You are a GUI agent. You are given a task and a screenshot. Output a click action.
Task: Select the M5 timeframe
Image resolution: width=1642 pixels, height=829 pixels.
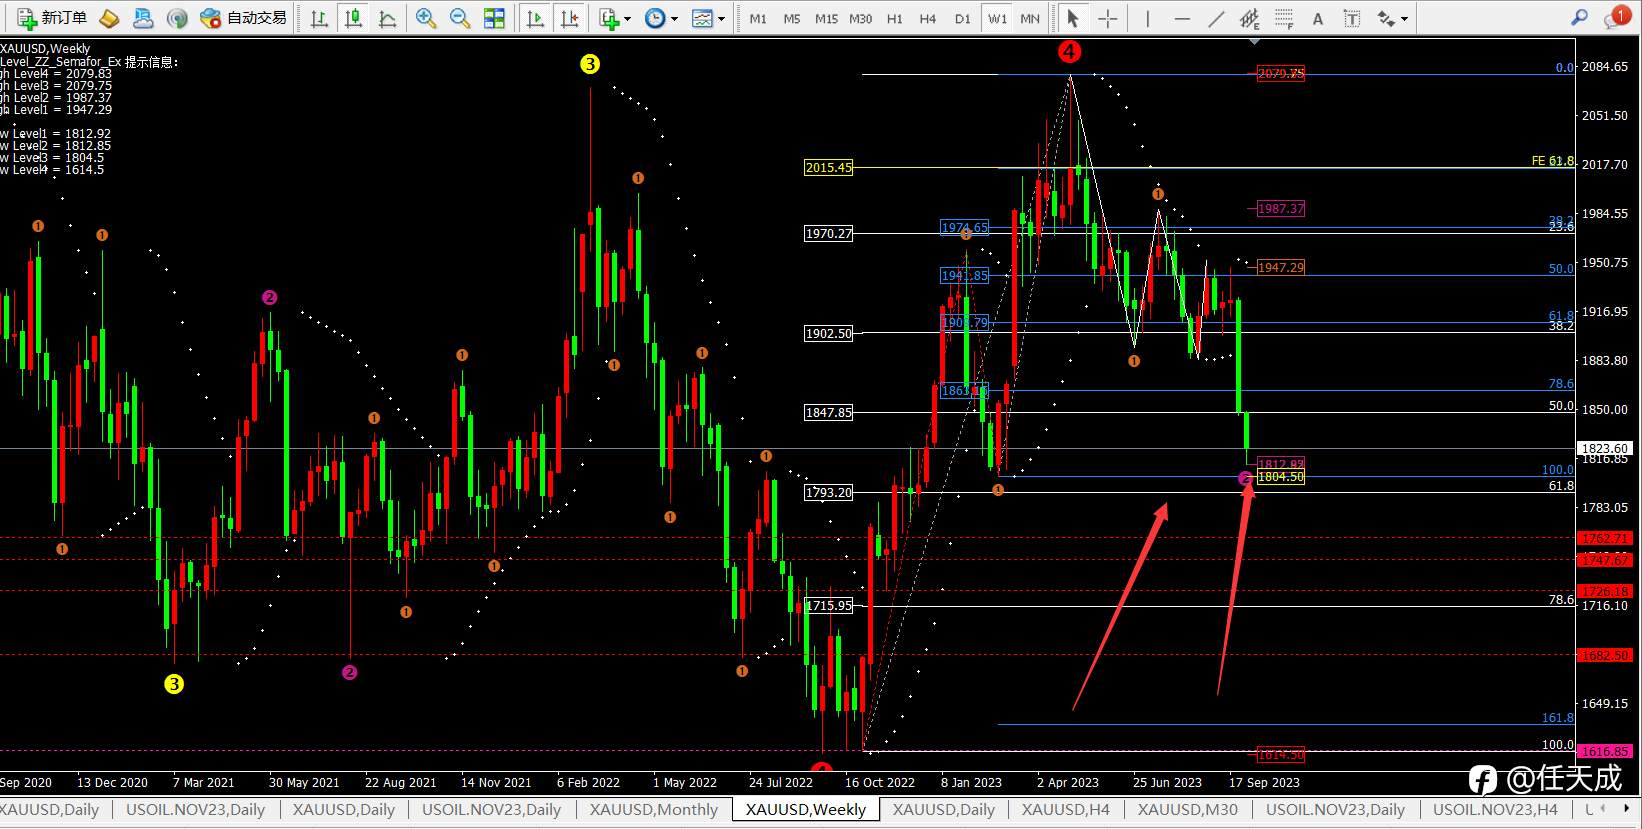click(x=792, y=18)
